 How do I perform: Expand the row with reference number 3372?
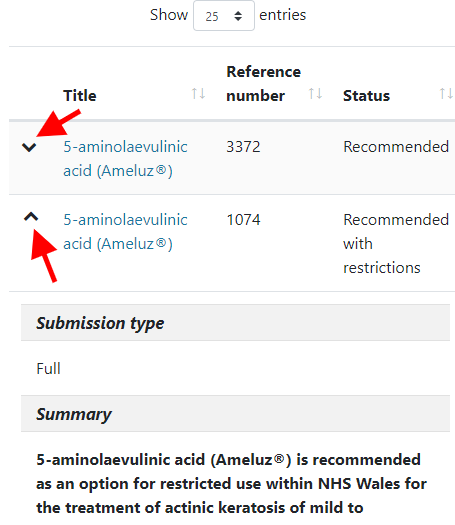(29, 147)
